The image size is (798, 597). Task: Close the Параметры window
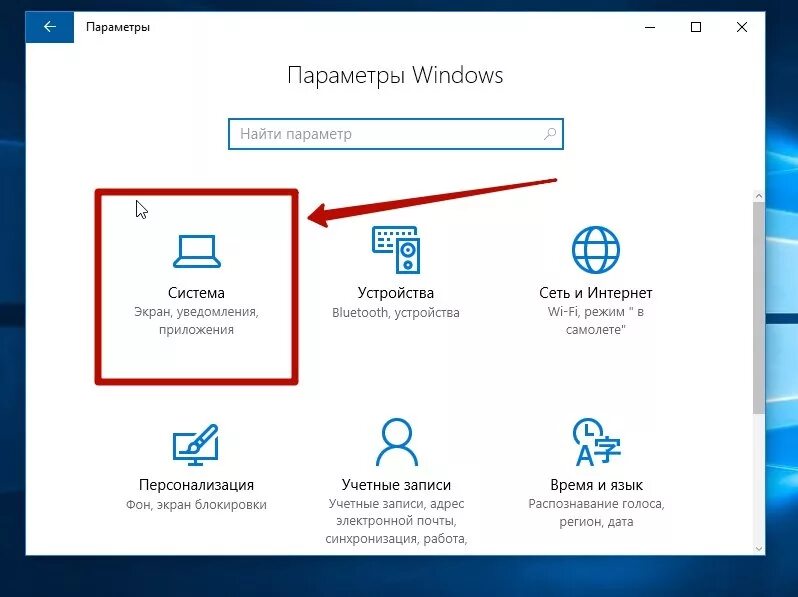tap(742, 27)
